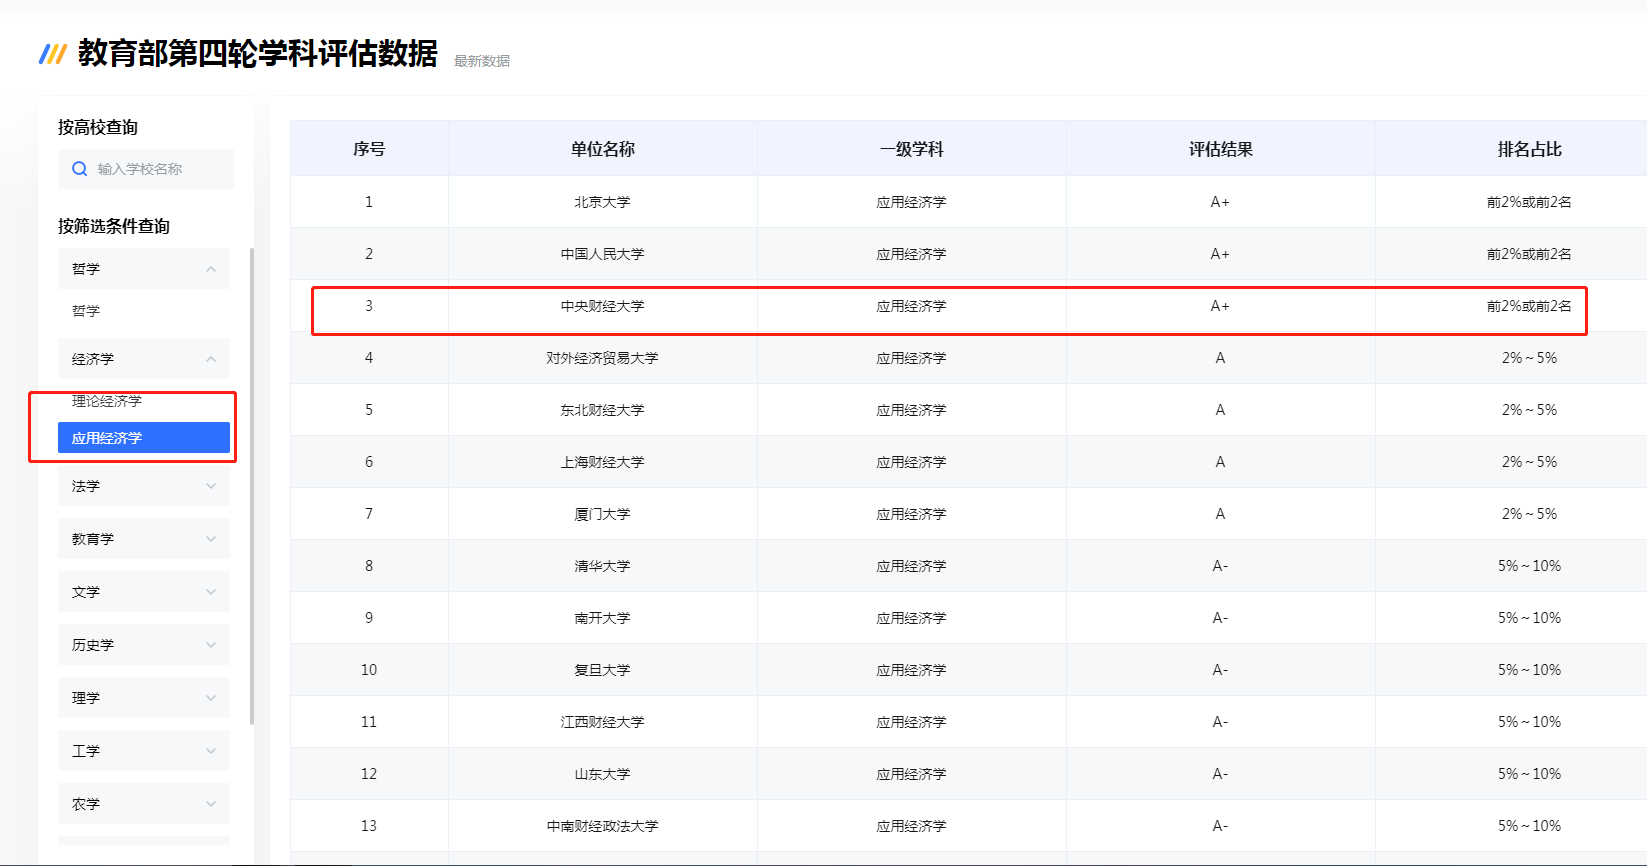Click the 厦门大学 cell
This screenshot has height=866, width=1647.
click(x=603, y=514)
